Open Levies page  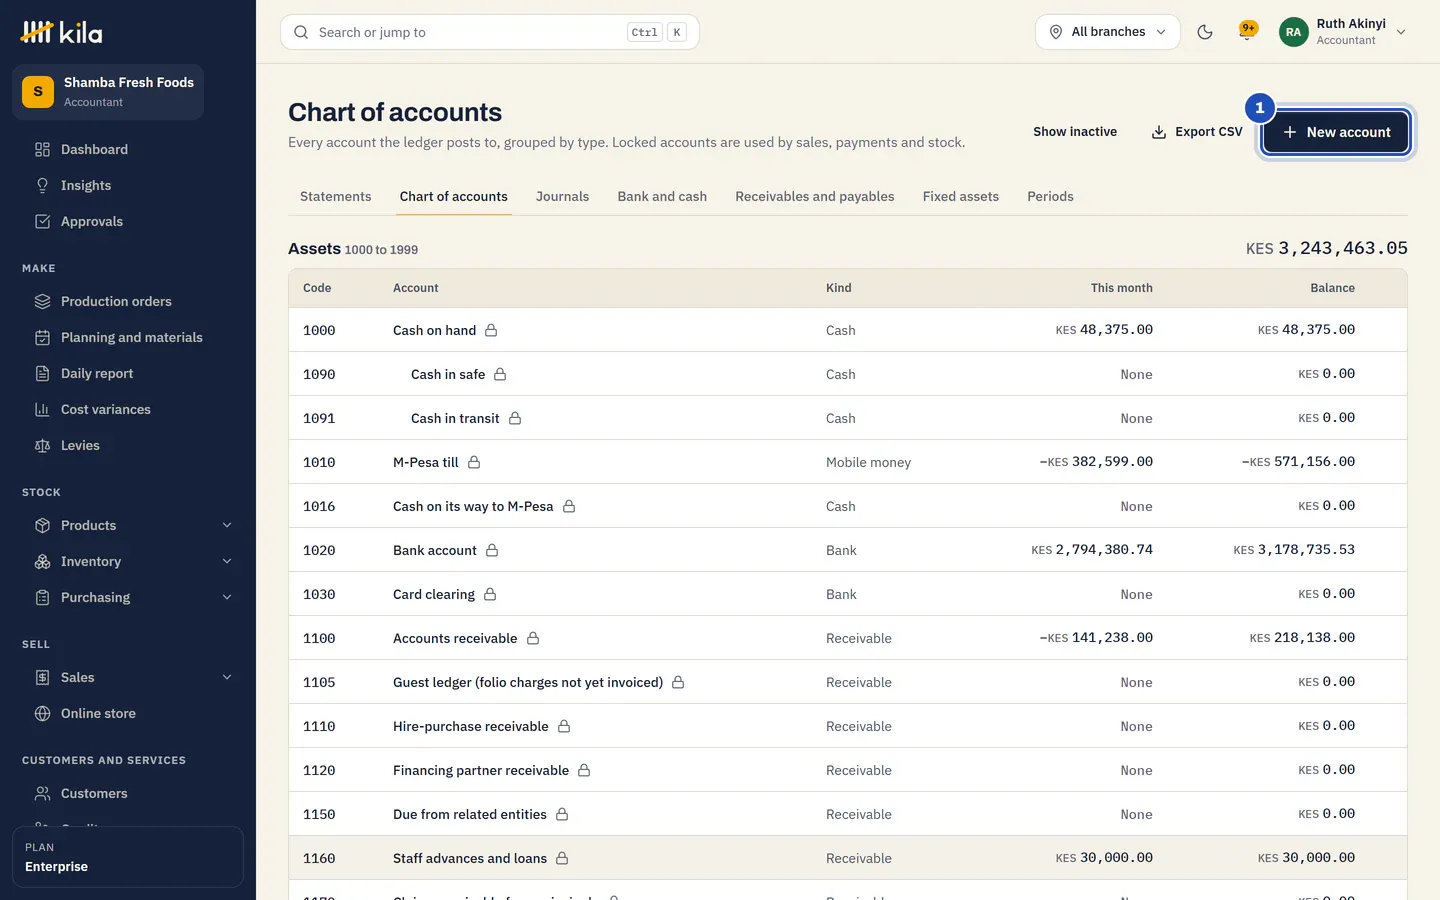[128, 445]
